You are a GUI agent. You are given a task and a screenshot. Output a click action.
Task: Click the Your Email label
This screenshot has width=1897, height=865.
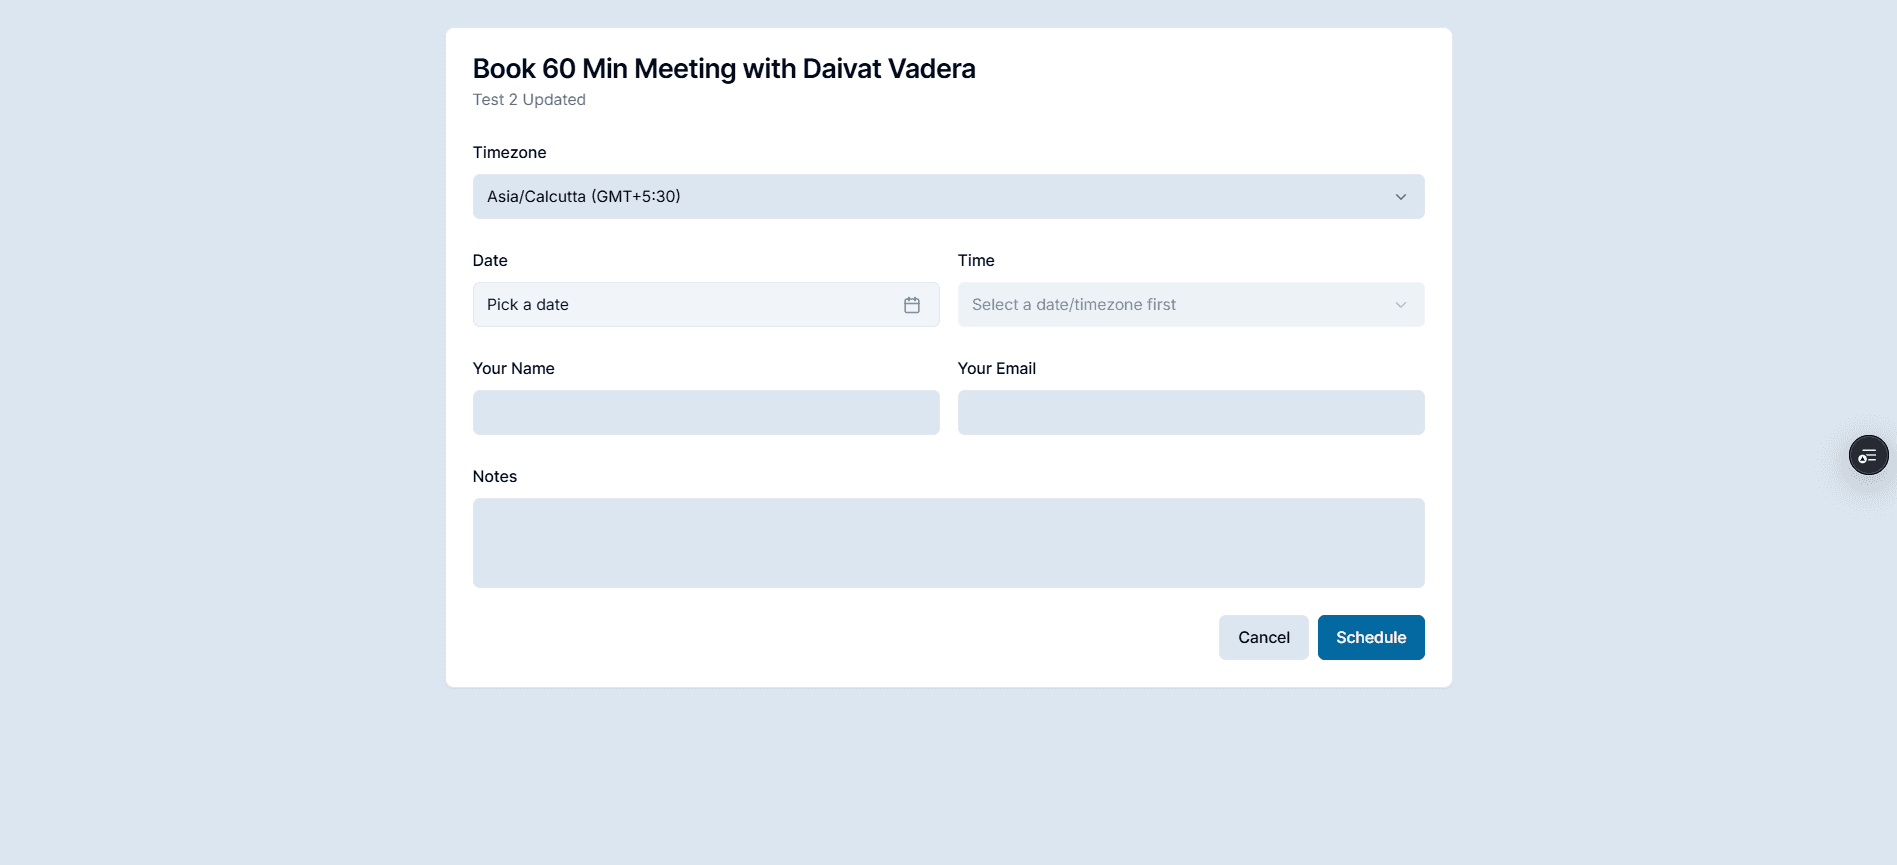tap(996, 368)
